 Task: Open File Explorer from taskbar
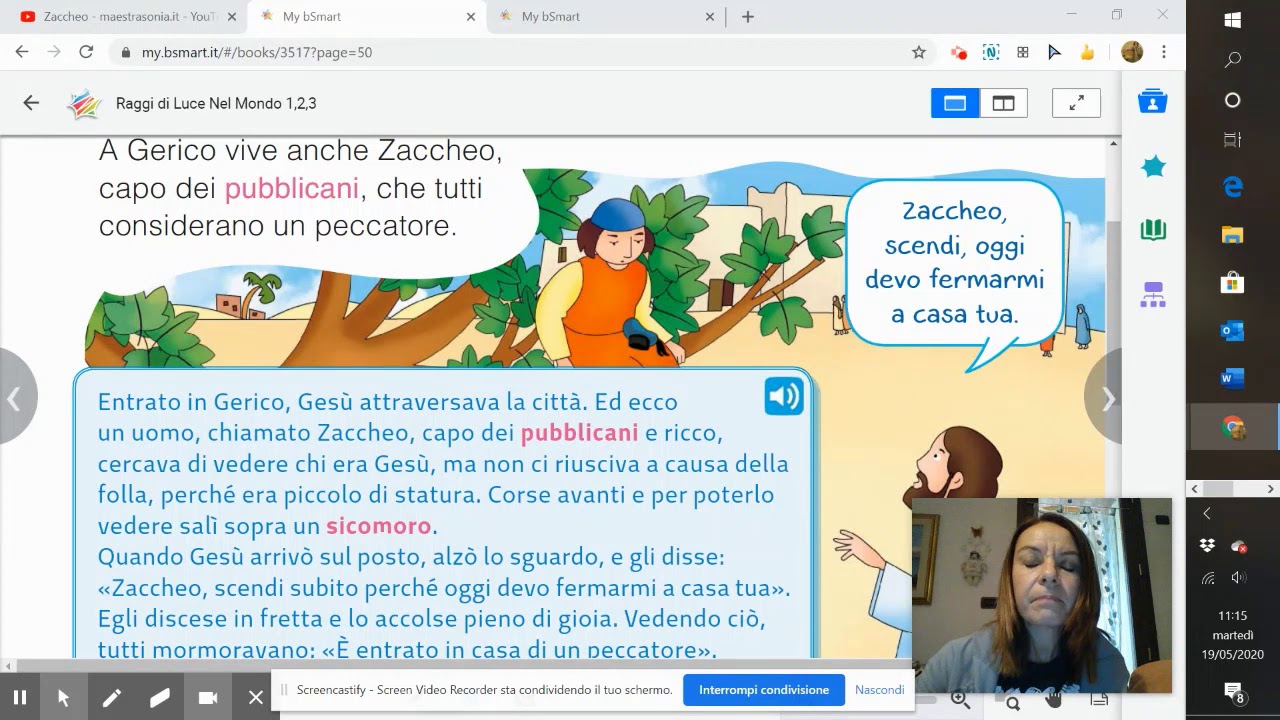[x=1232, y=235]
